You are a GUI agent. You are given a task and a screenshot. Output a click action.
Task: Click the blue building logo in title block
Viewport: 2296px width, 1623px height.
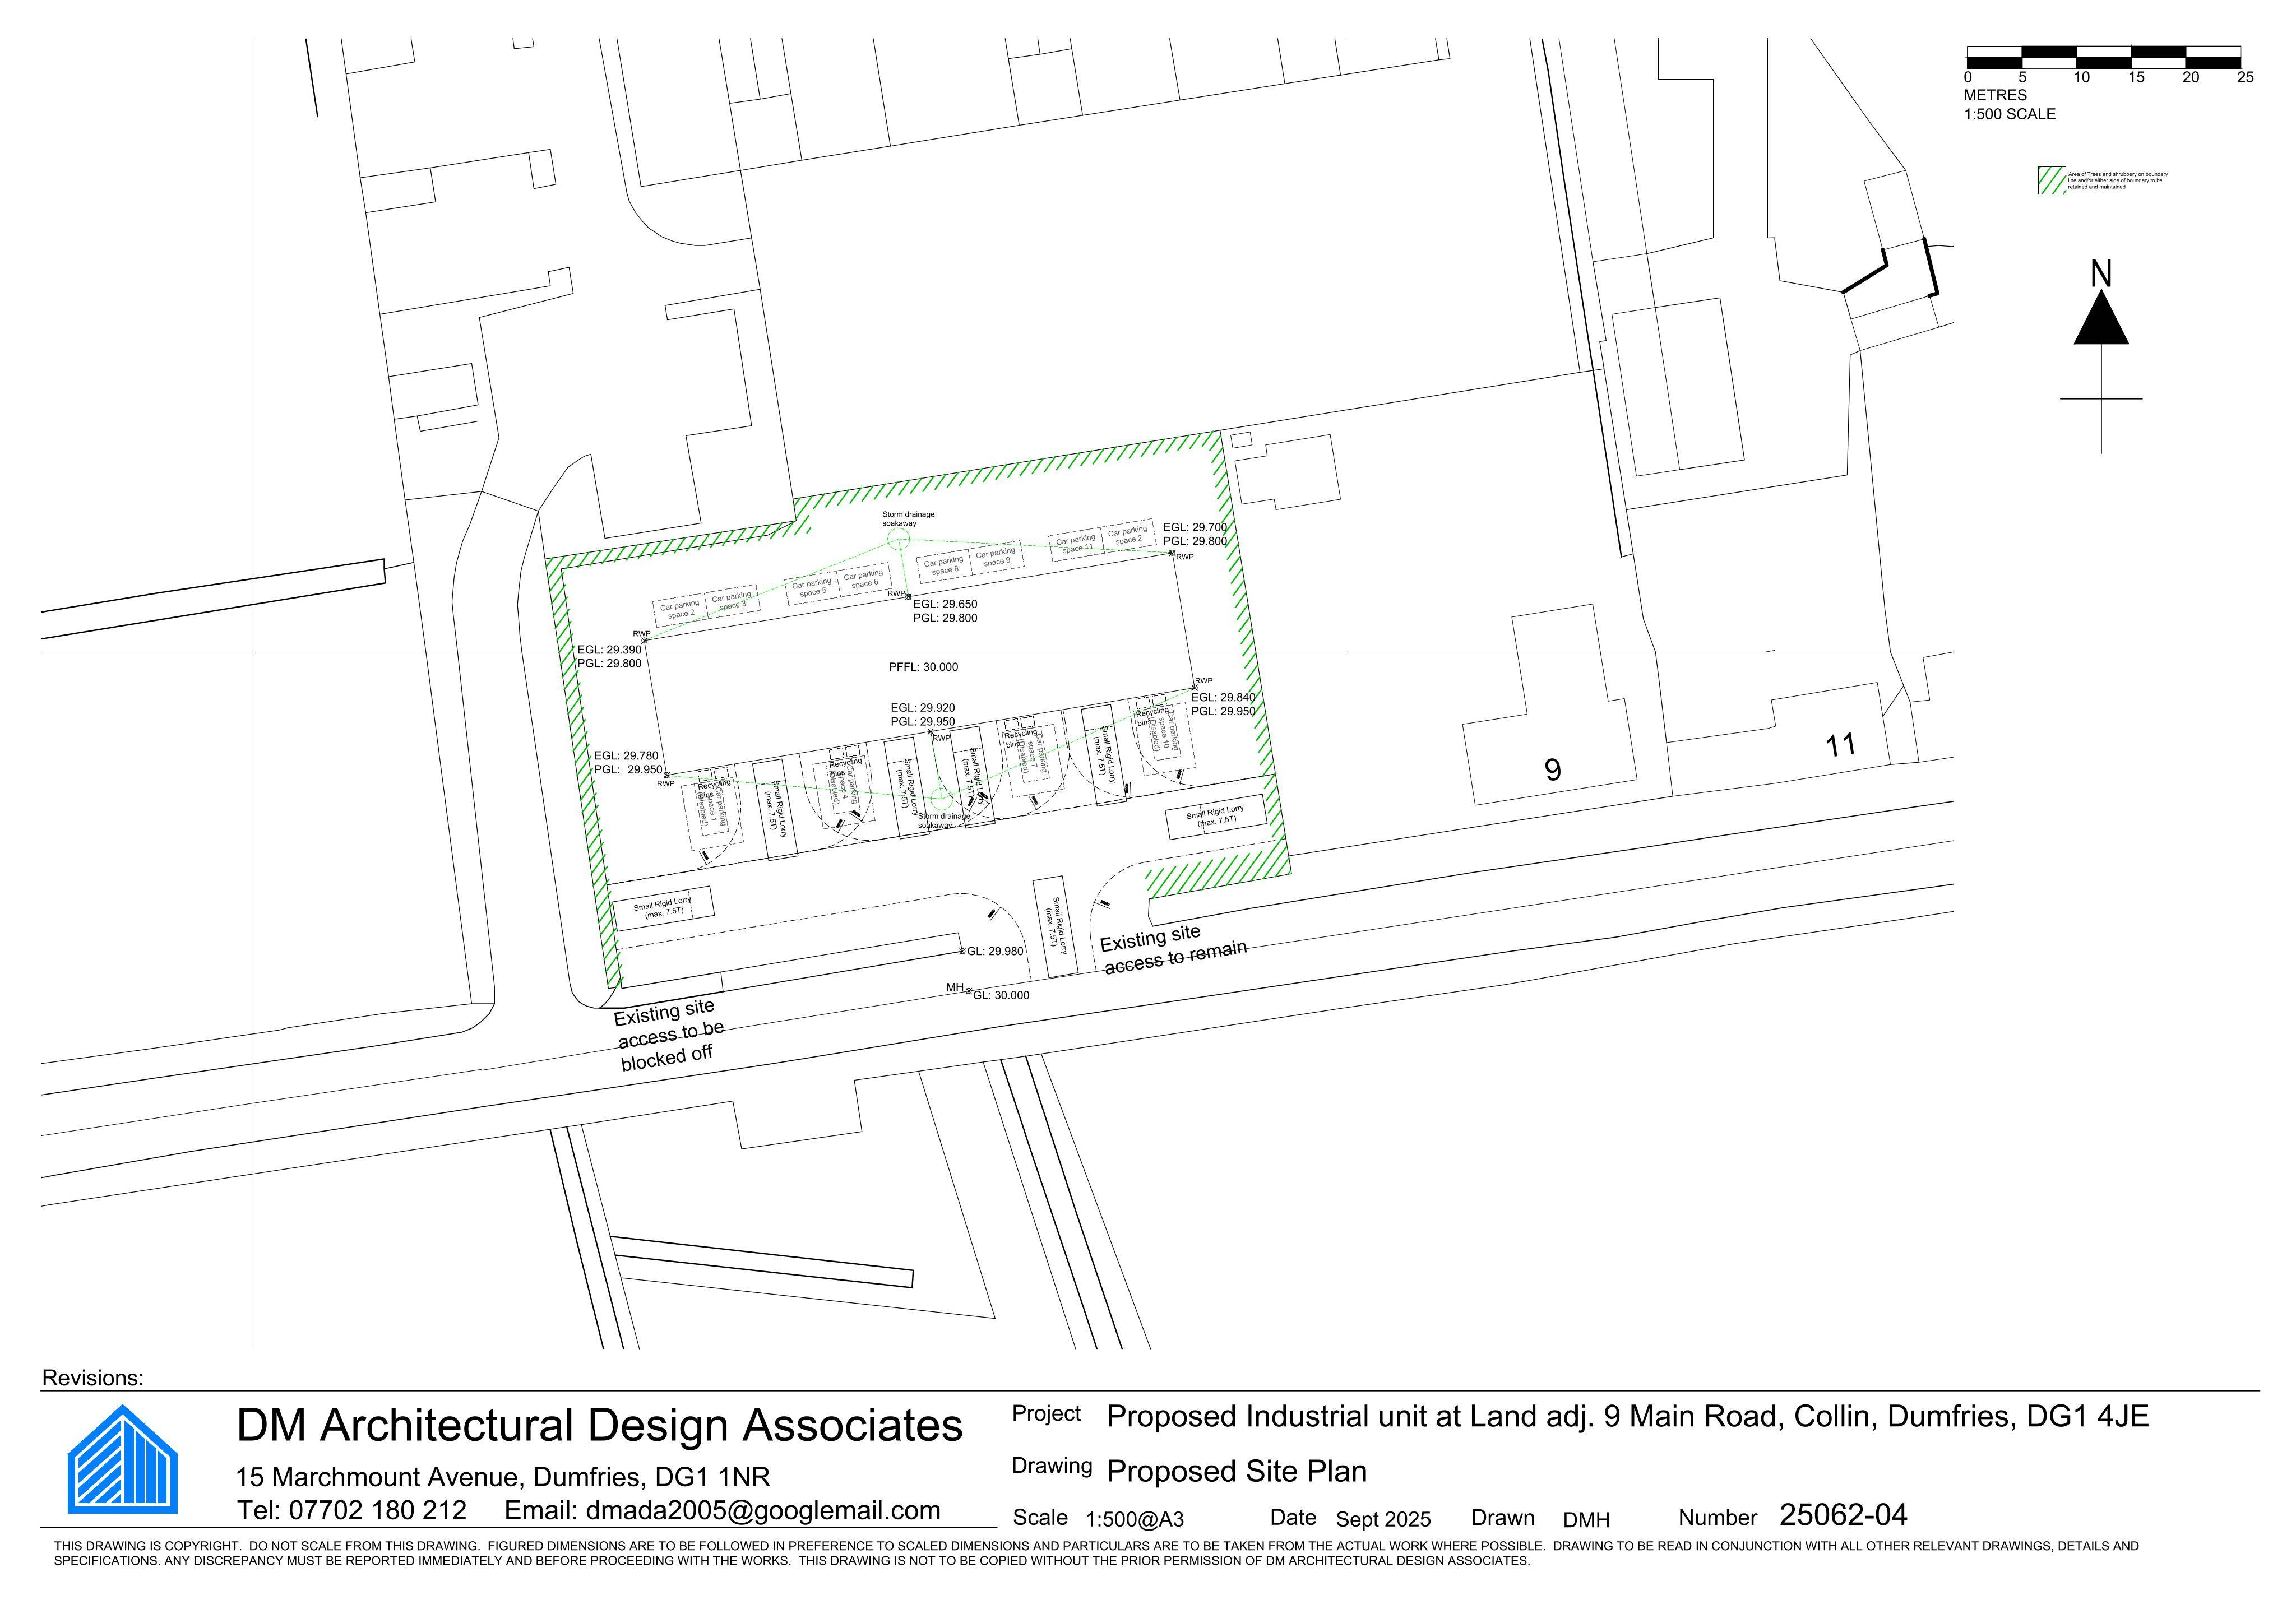coord(123,1459)
